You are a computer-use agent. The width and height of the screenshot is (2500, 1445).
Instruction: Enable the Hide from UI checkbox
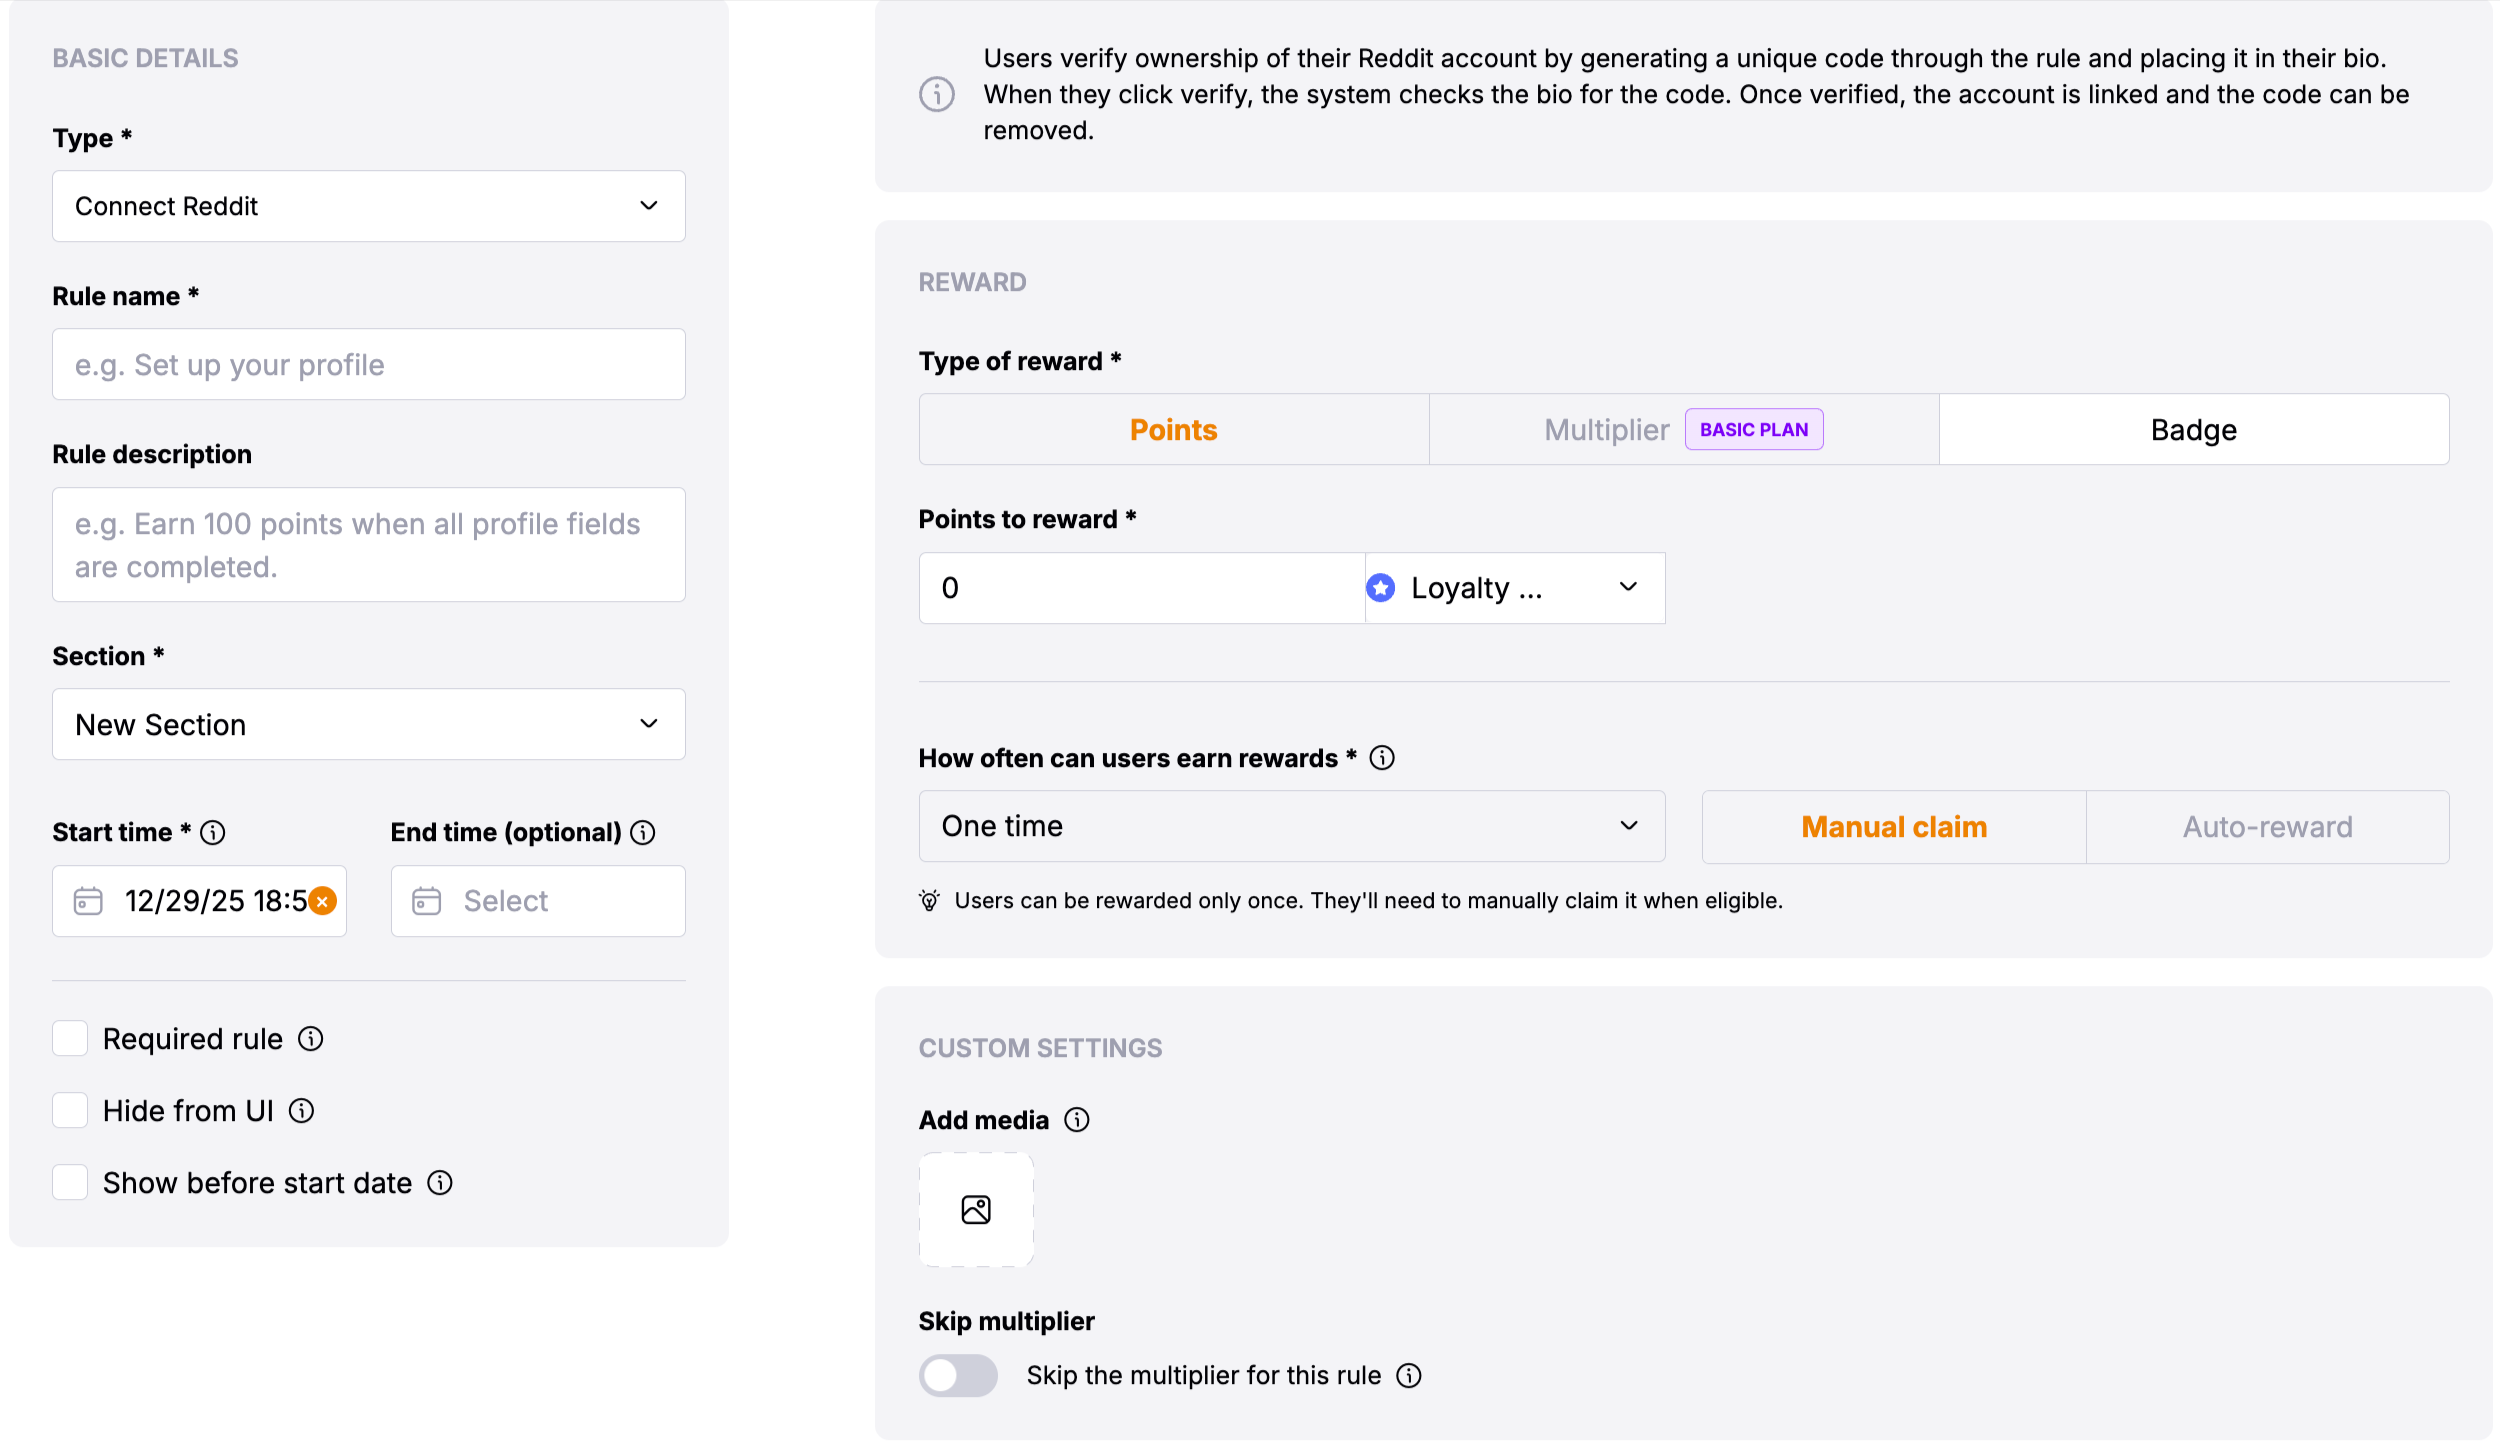(70, 1111)
